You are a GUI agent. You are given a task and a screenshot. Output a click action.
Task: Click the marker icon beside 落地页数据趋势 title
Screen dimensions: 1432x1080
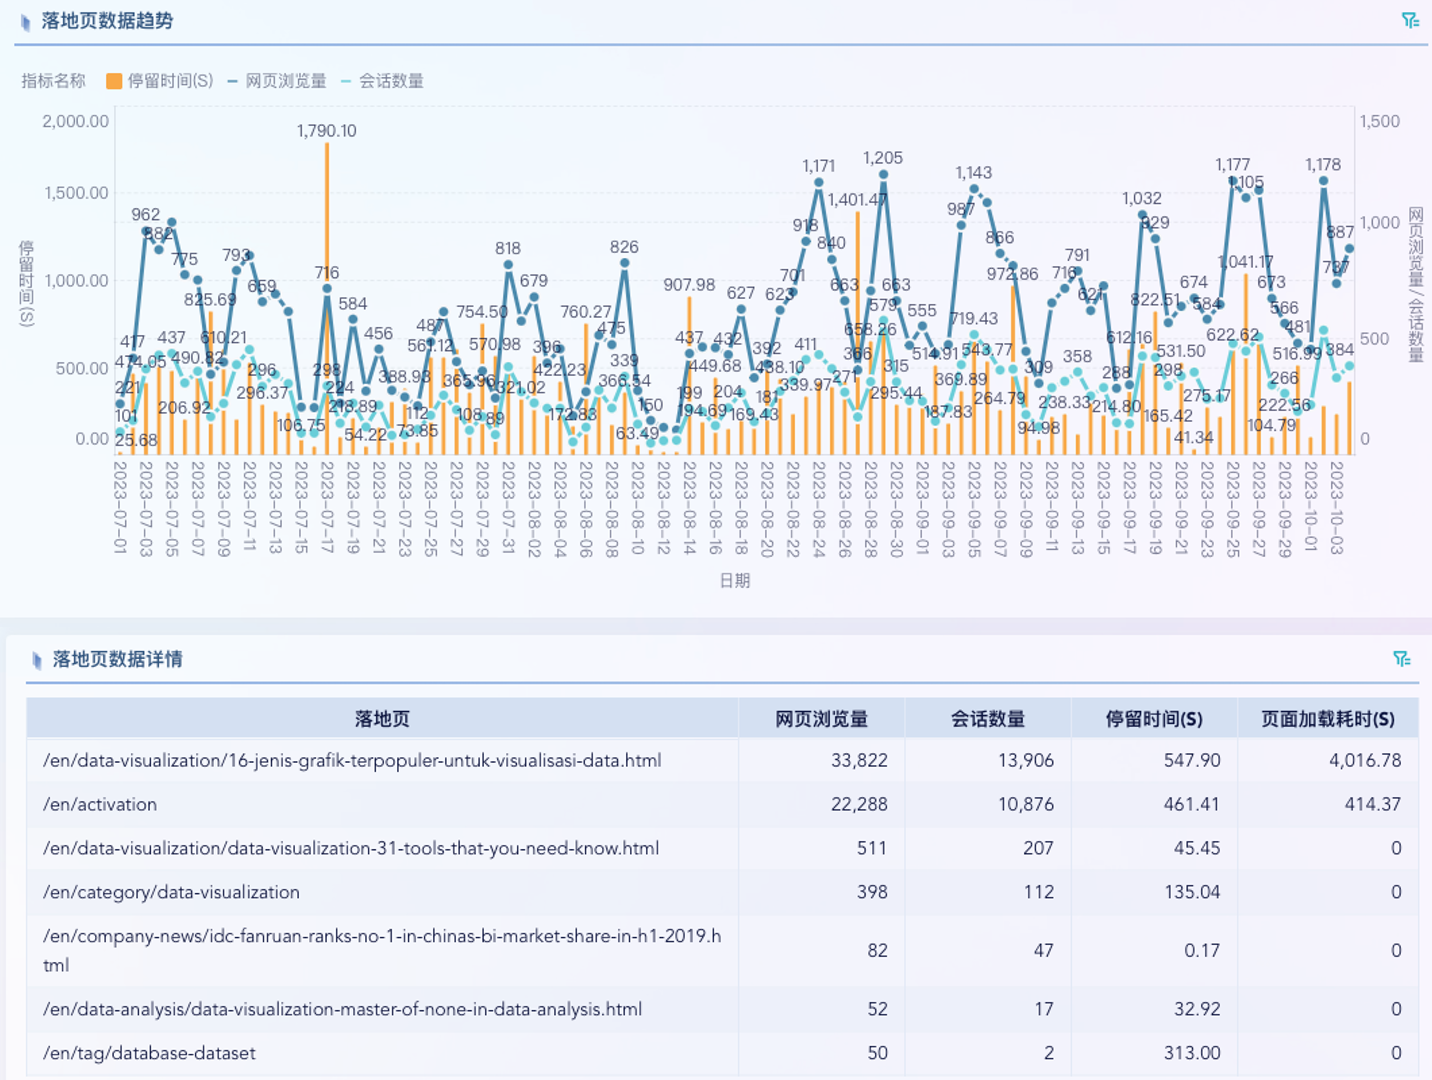point(26,22)
